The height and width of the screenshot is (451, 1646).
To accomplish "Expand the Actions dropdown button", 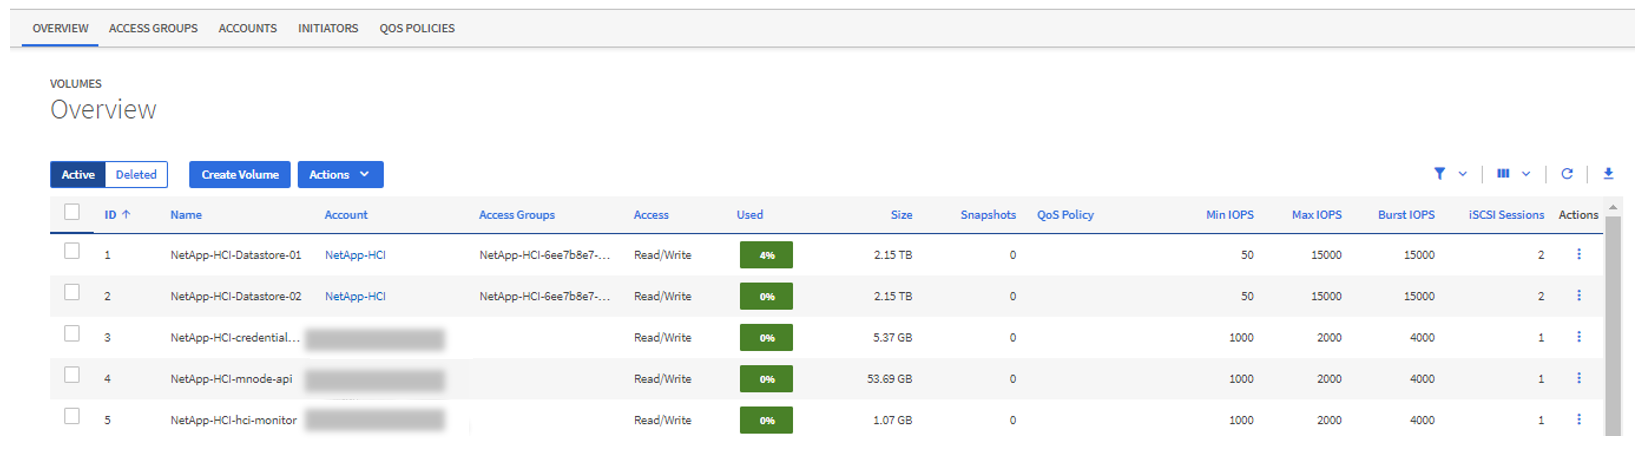I will pos(340,175).
